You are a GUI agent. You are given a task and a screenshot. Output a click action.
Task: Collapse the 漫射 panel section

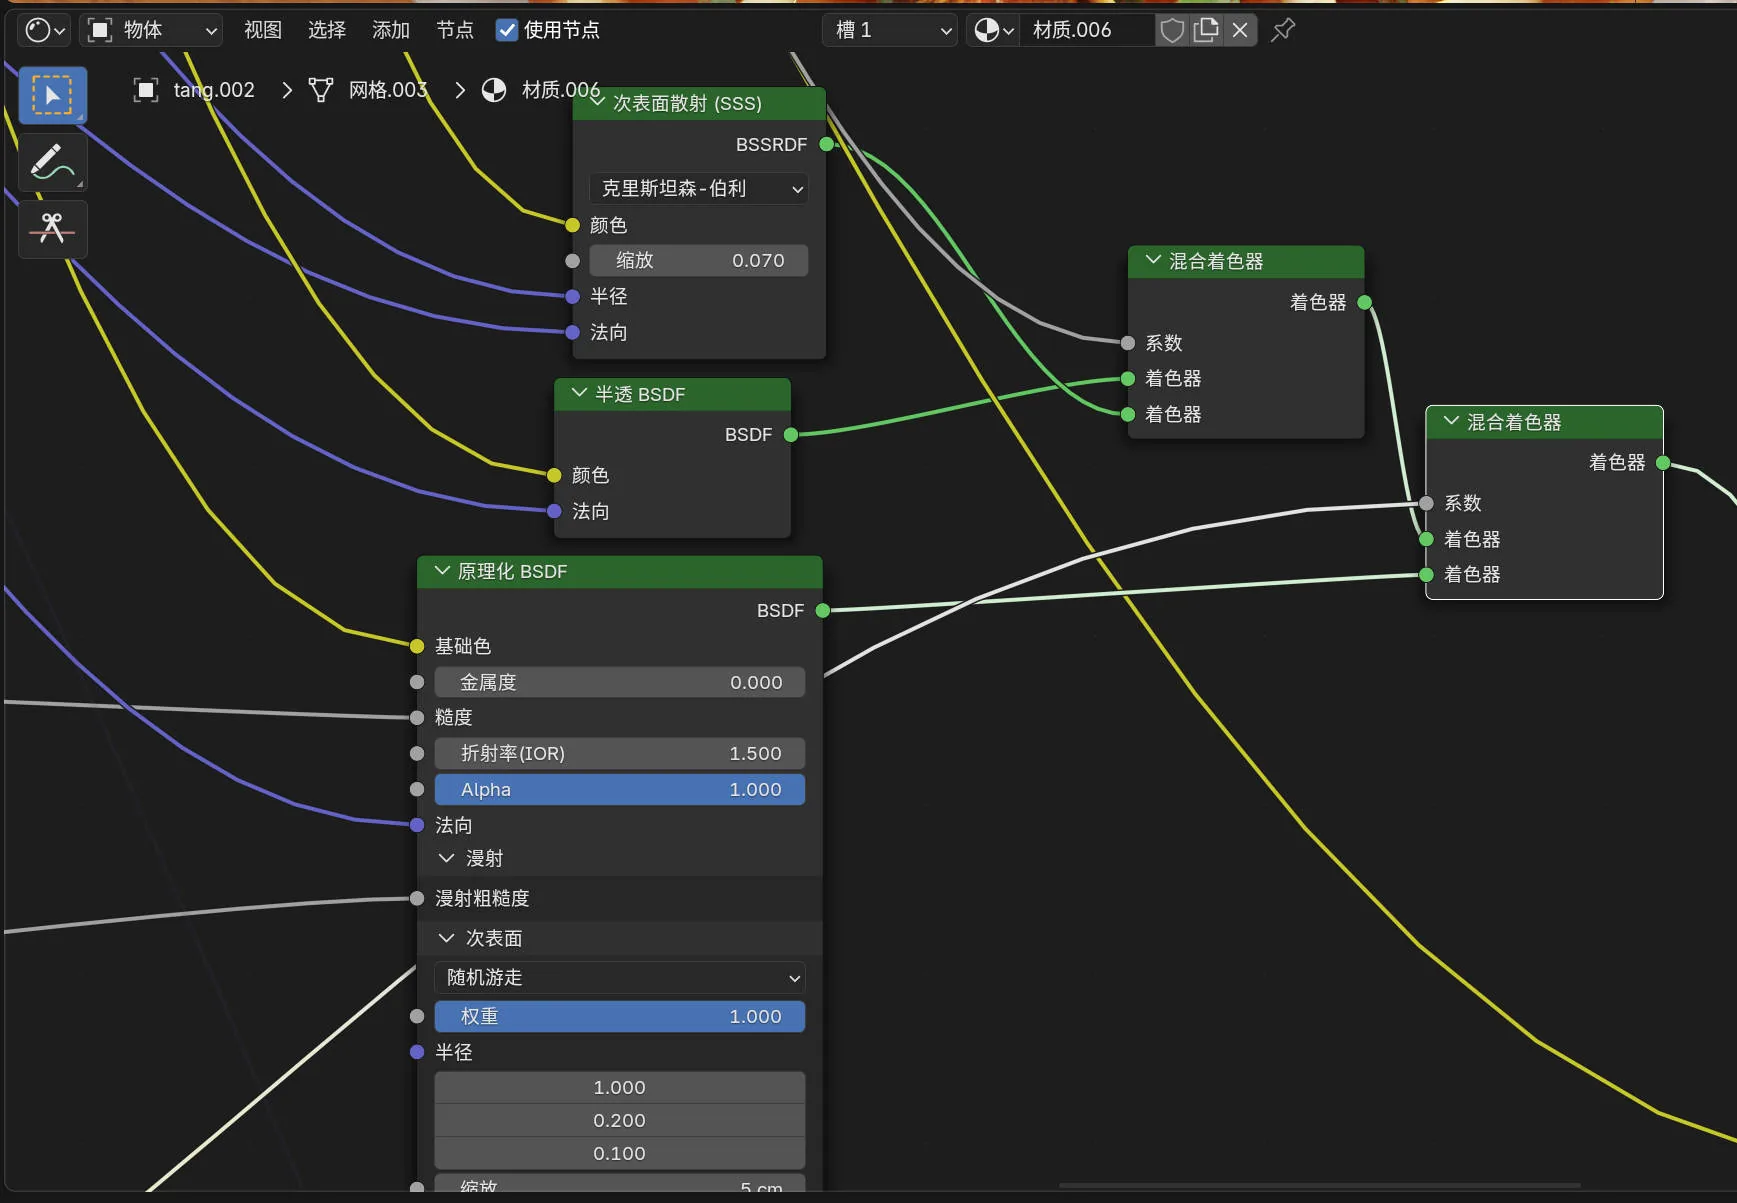click(446, 858)
